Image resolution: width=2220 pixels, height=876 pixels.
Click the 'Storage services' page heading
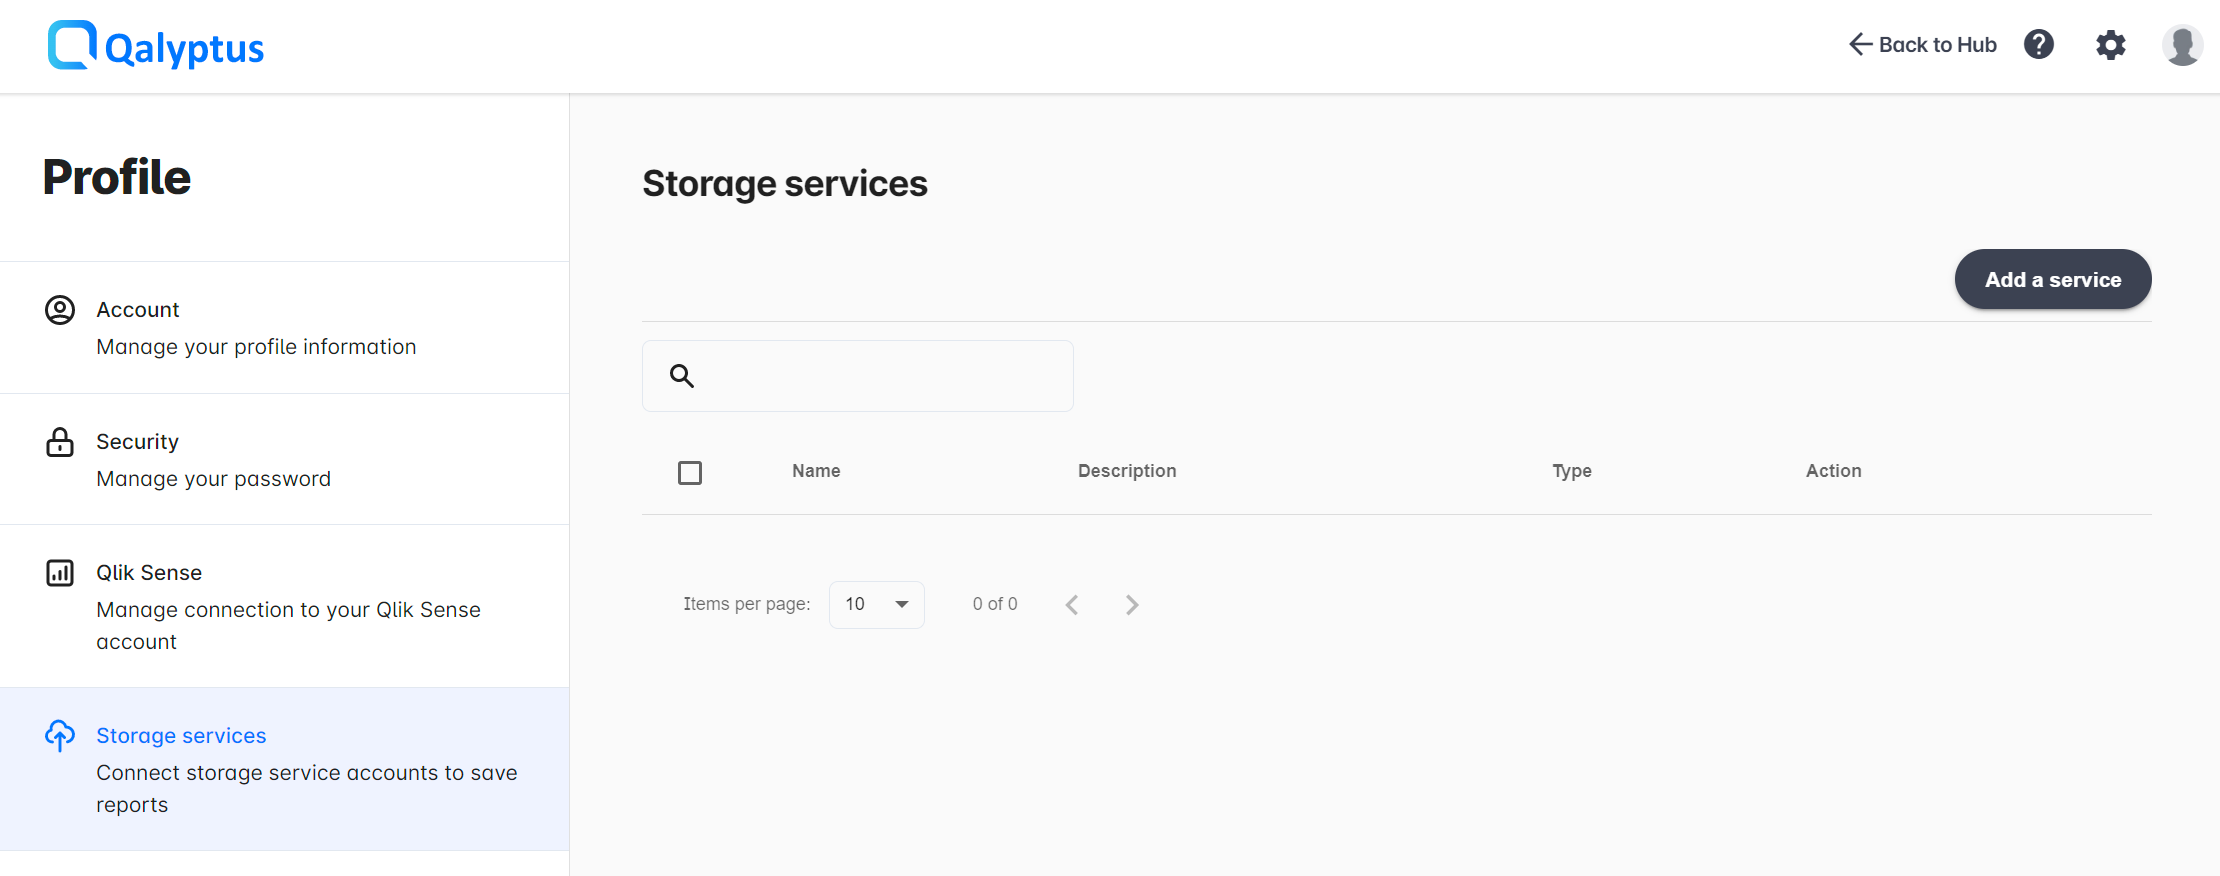(785, 184)
